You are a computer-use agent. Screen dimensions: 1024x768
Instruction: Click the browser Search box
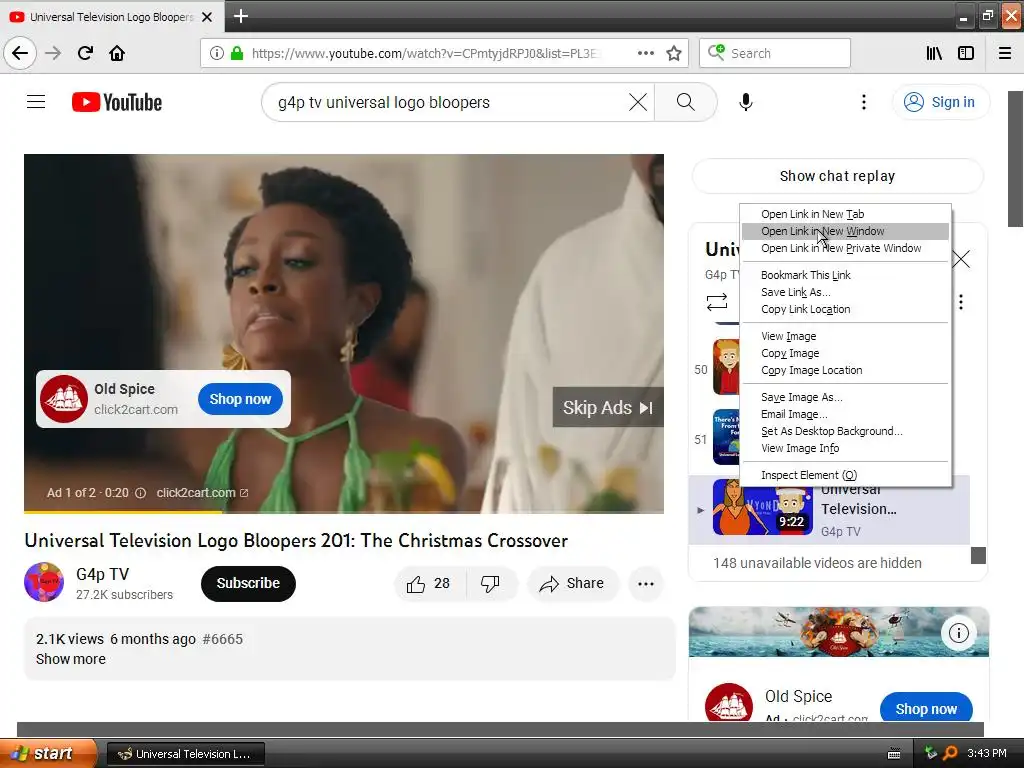pos(775,53)
